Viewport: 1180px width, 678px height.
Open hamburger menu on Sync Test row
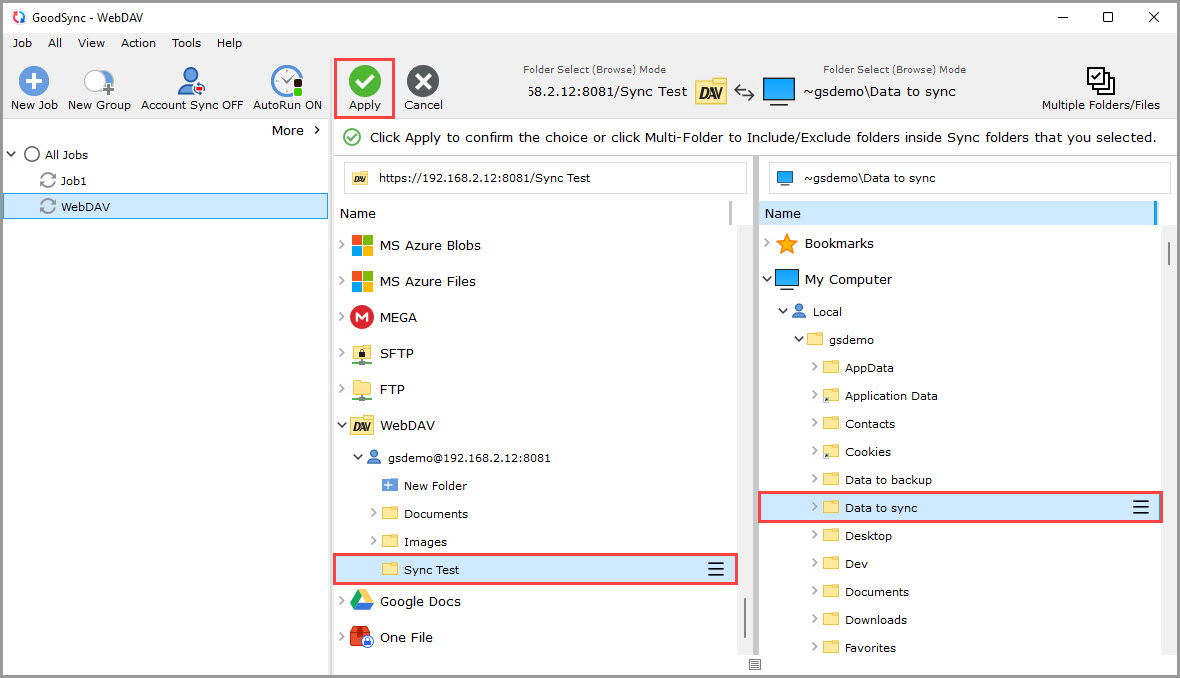pos(716,570)
